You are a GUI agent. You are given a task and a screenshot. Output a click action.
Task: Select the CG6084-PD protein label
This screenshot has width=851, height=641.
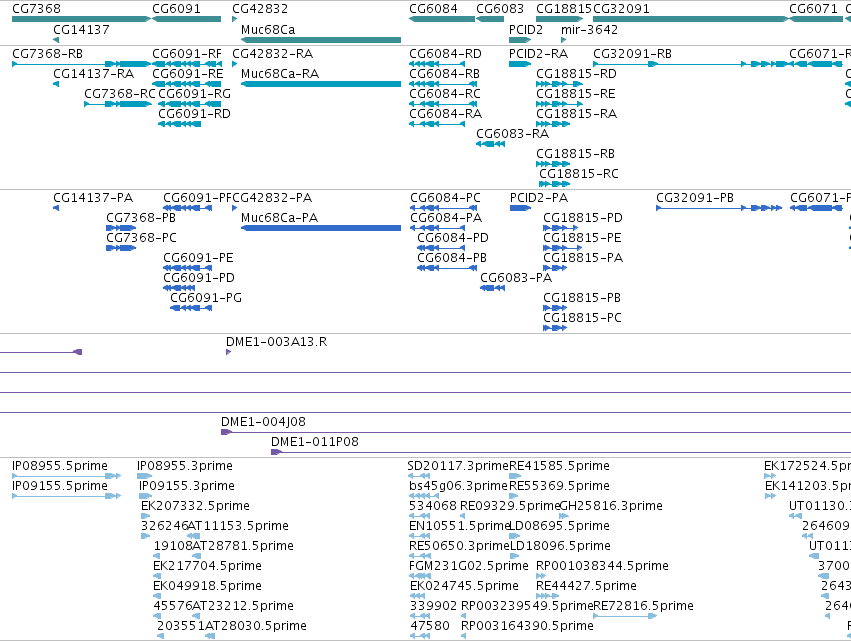pyautogui.click(x=453, y=238)
